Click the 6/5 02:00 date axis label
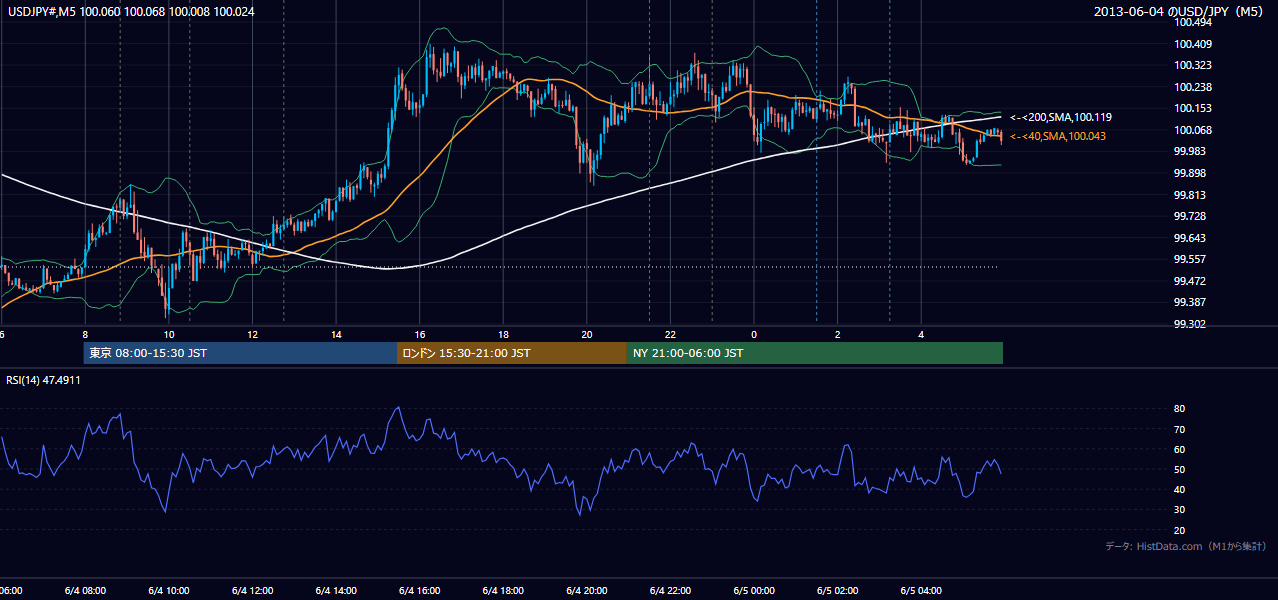 [838, 591]
